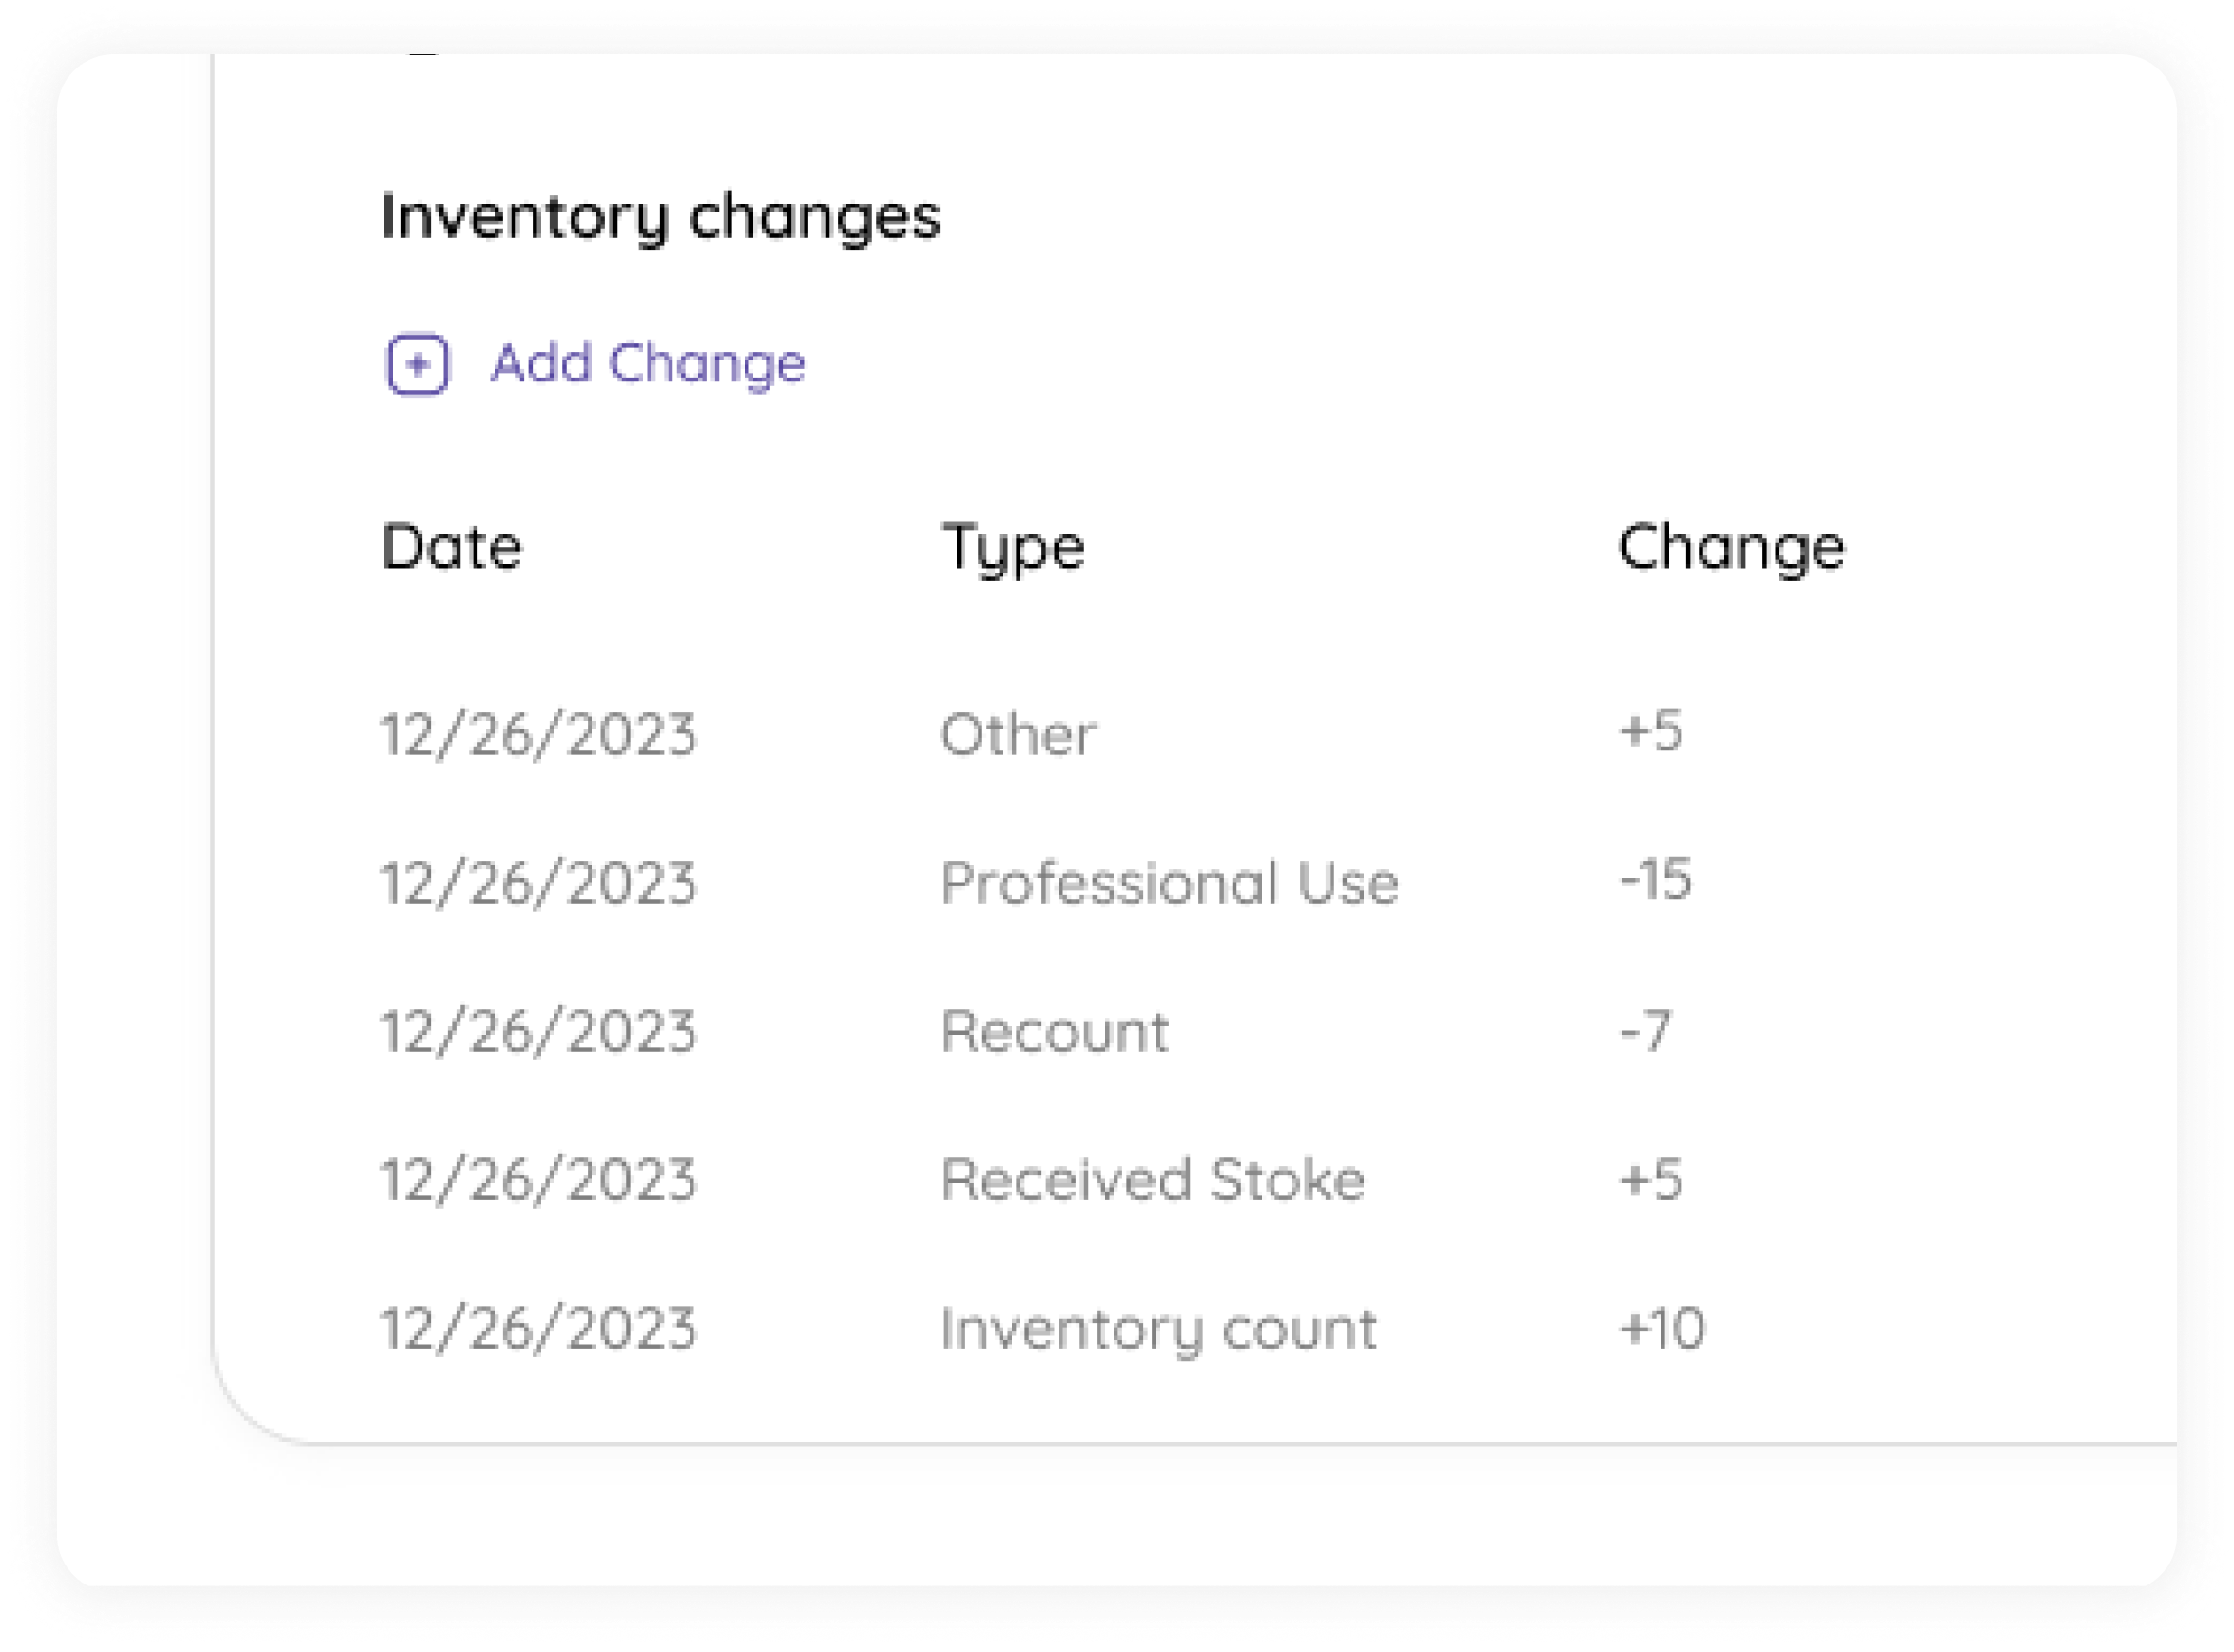
Task: Click the +10 change value
Action: pyautogui.click(x=1662, y=1329)
